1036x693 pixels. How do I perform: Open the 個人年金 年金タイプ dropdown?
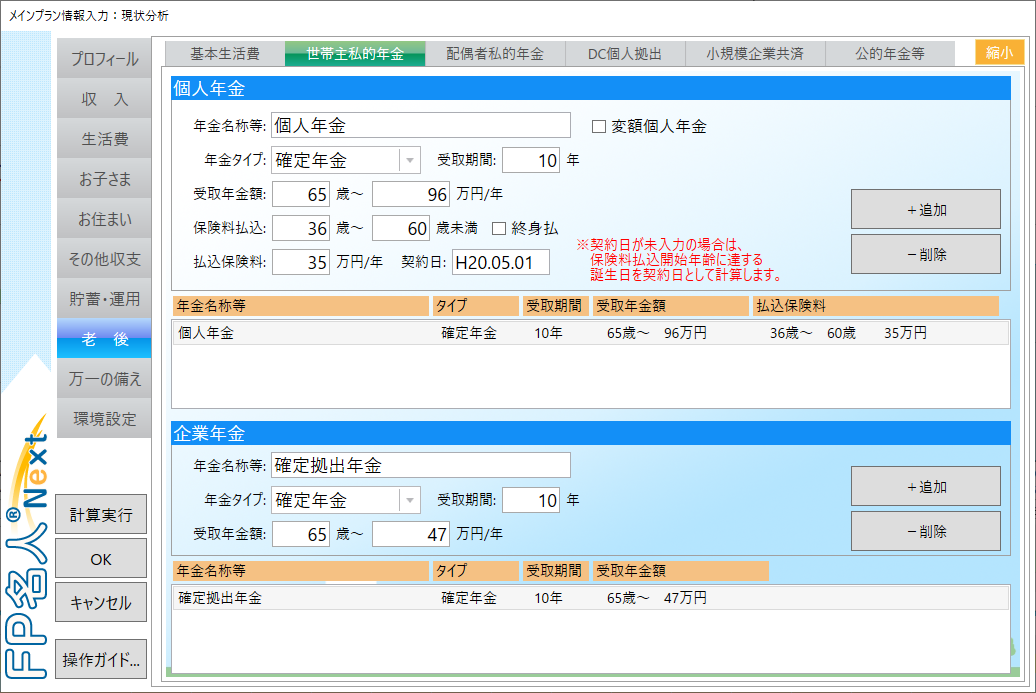click(410, 161)
